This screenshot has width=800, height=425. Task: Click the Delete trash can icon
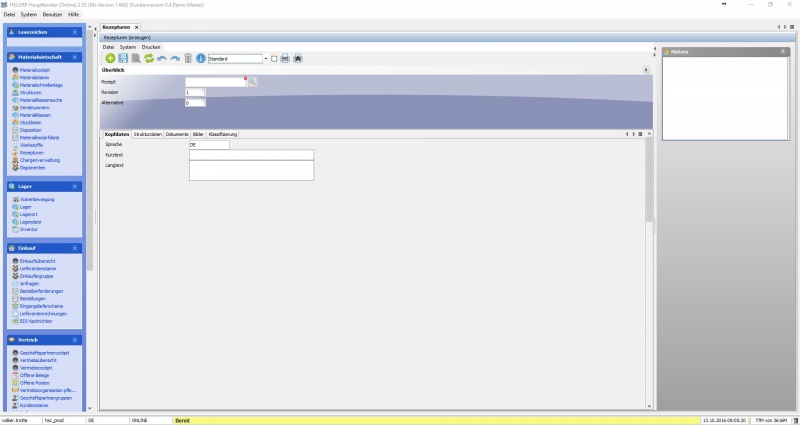click(x=188, y=59)
